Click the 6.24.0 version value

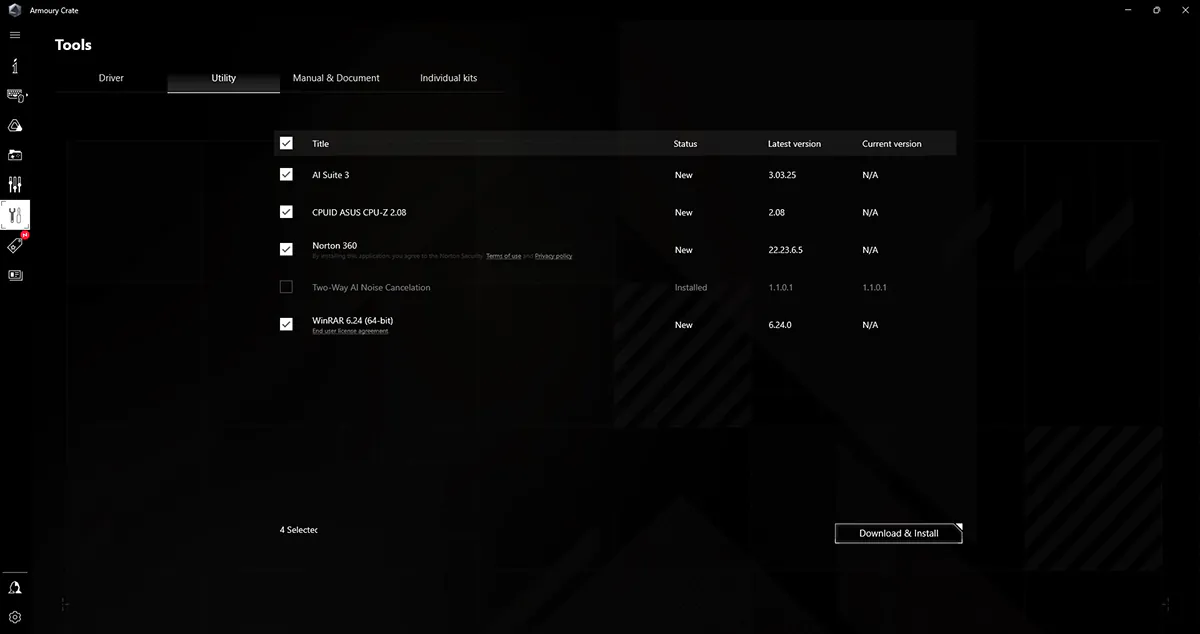coord(780,325)
